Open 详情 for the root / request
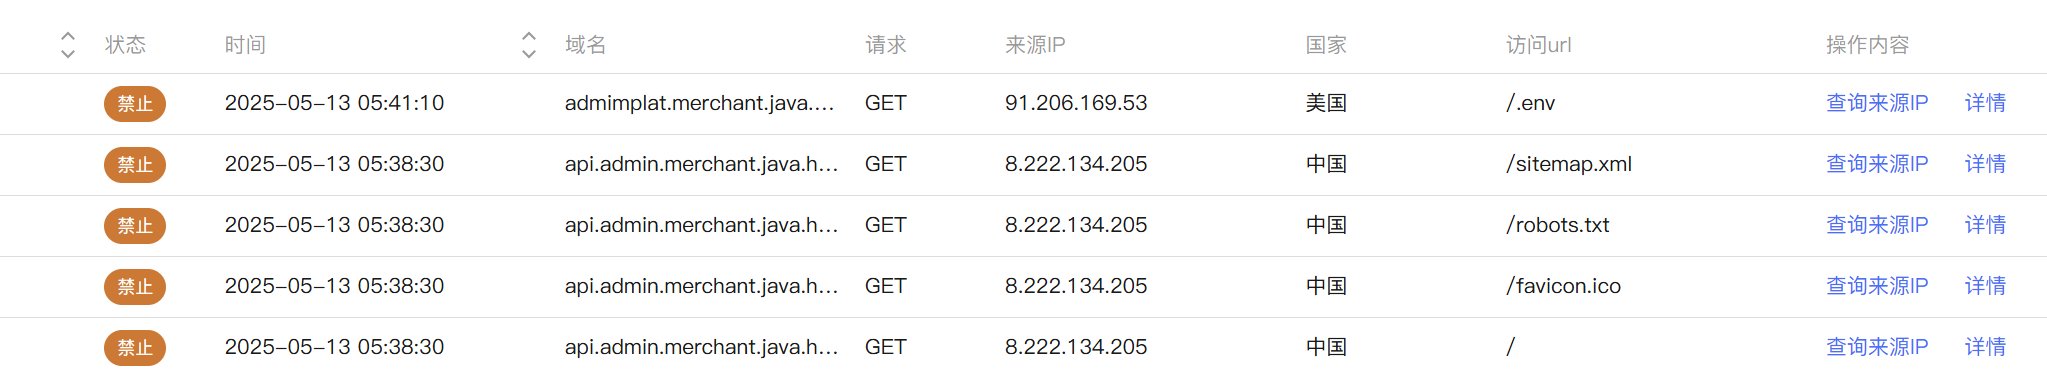The image size is (2047, 376). click(1985, 347)
